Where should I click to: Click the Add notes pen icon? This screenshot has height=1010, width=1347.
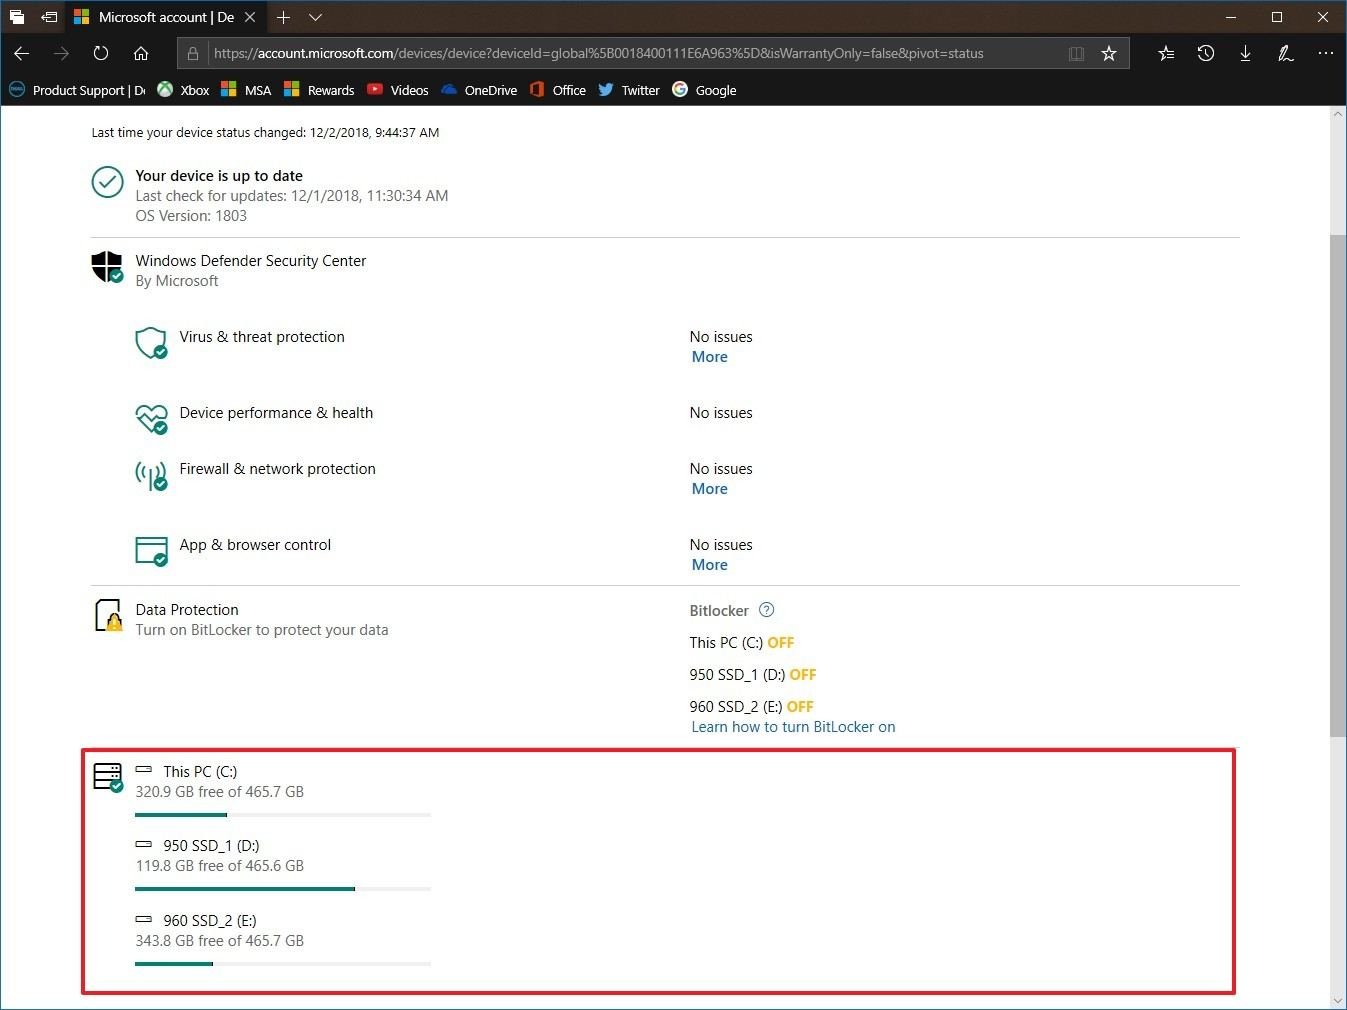click(x=1286, y=54)
